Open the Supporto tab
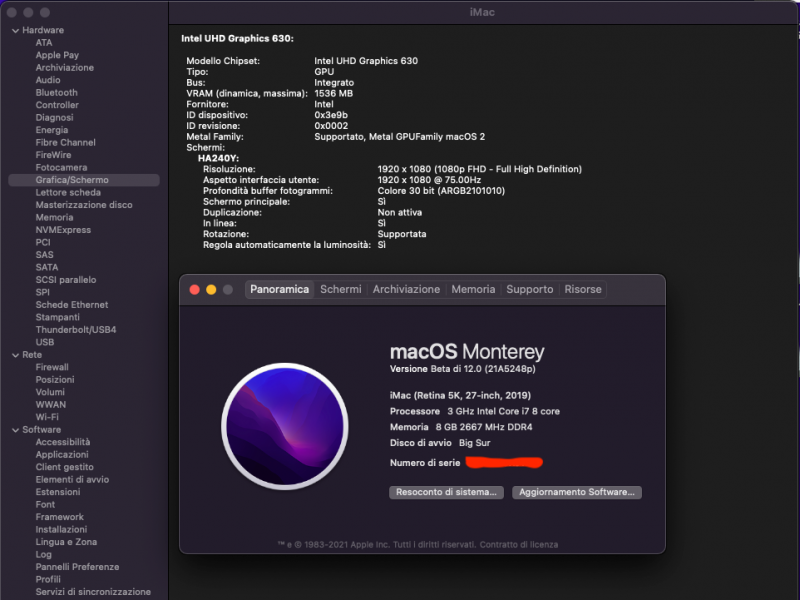The image size is (800, 600). (529, 289)
